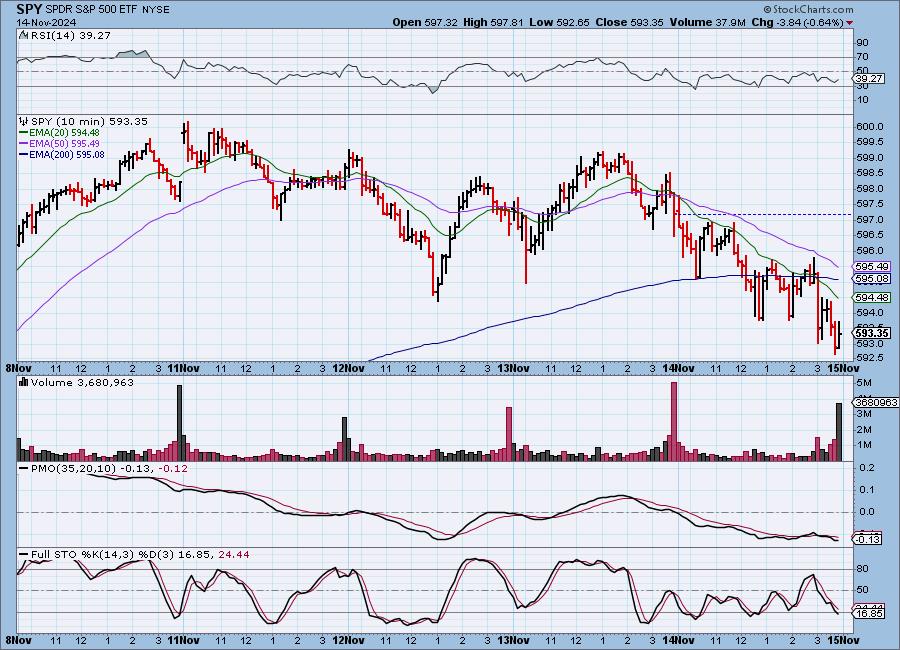Click the green EMA(20) legend line marker
Image resolution: width=900 pixels, height=650 pixels.
pyautogui.click(x=24, y=133)
